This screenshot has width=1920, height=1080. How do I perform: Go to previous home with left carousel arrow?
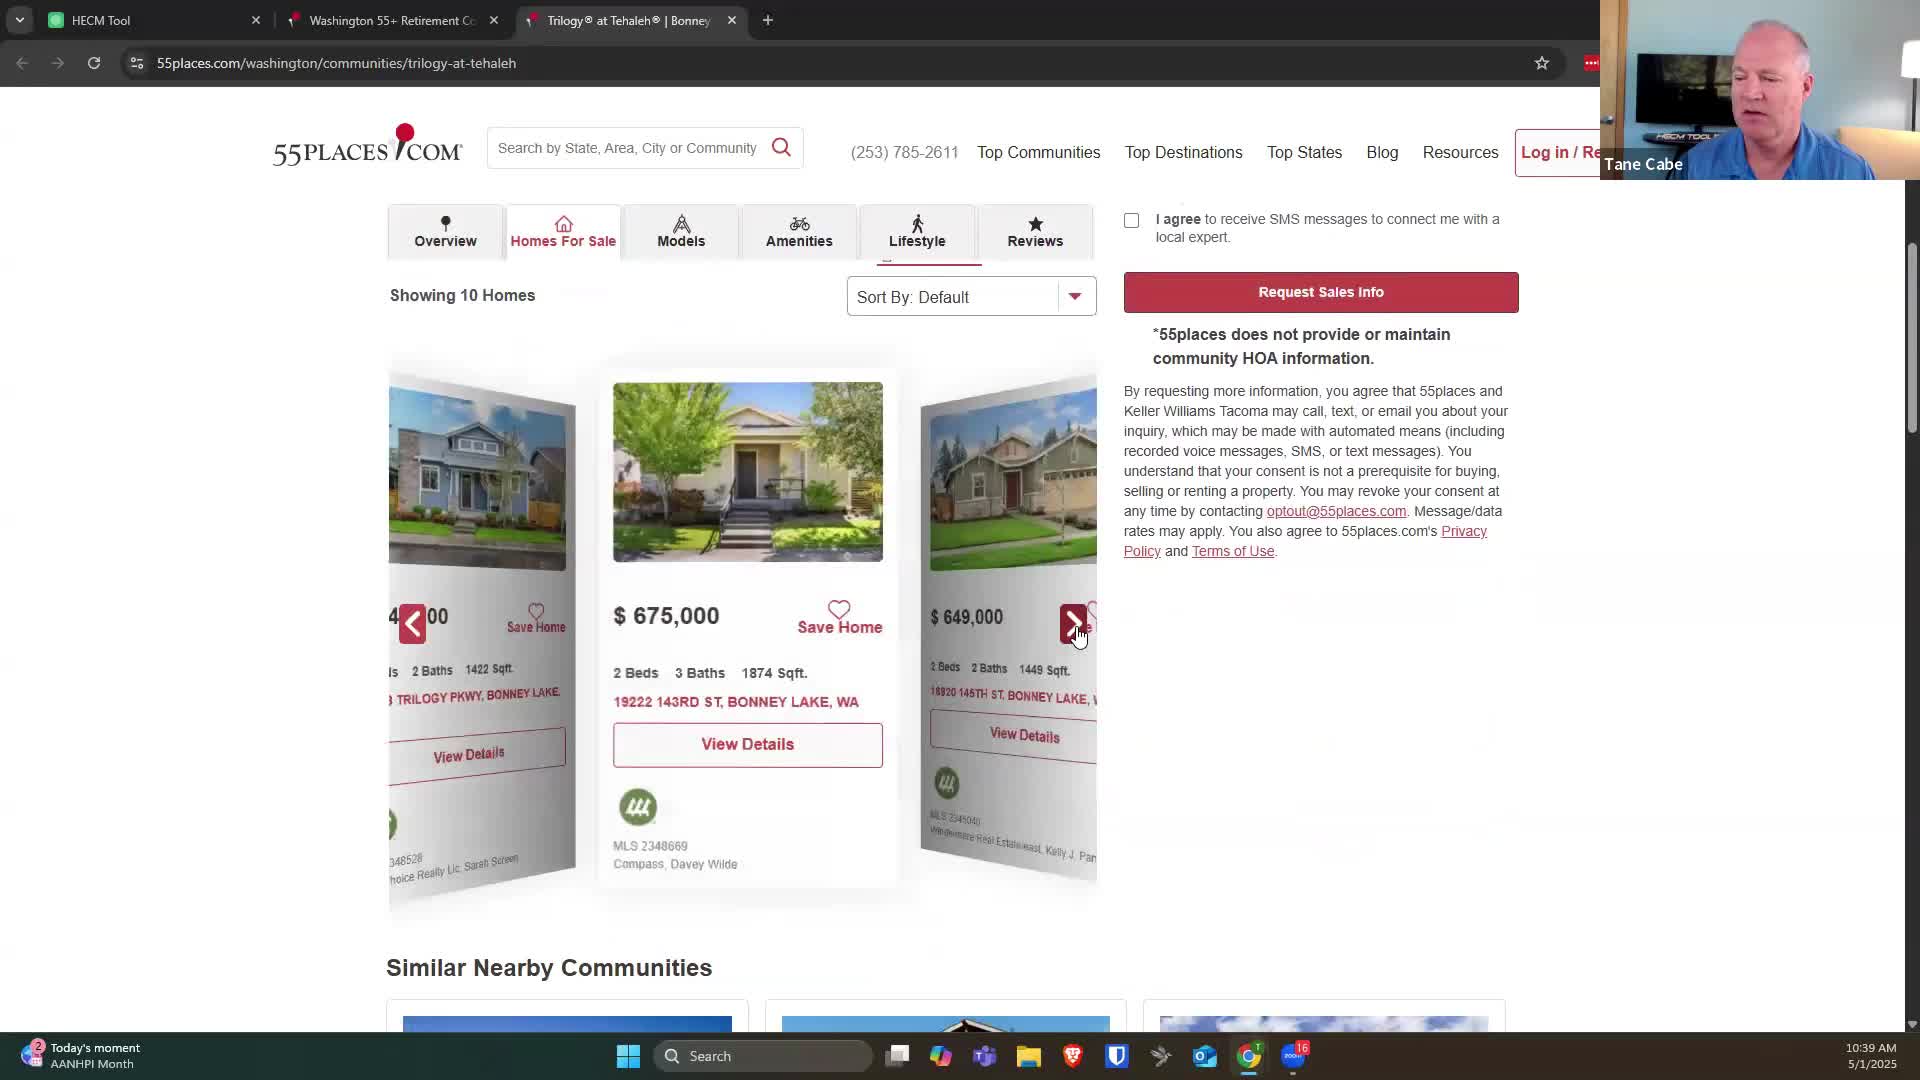(412, 624)
